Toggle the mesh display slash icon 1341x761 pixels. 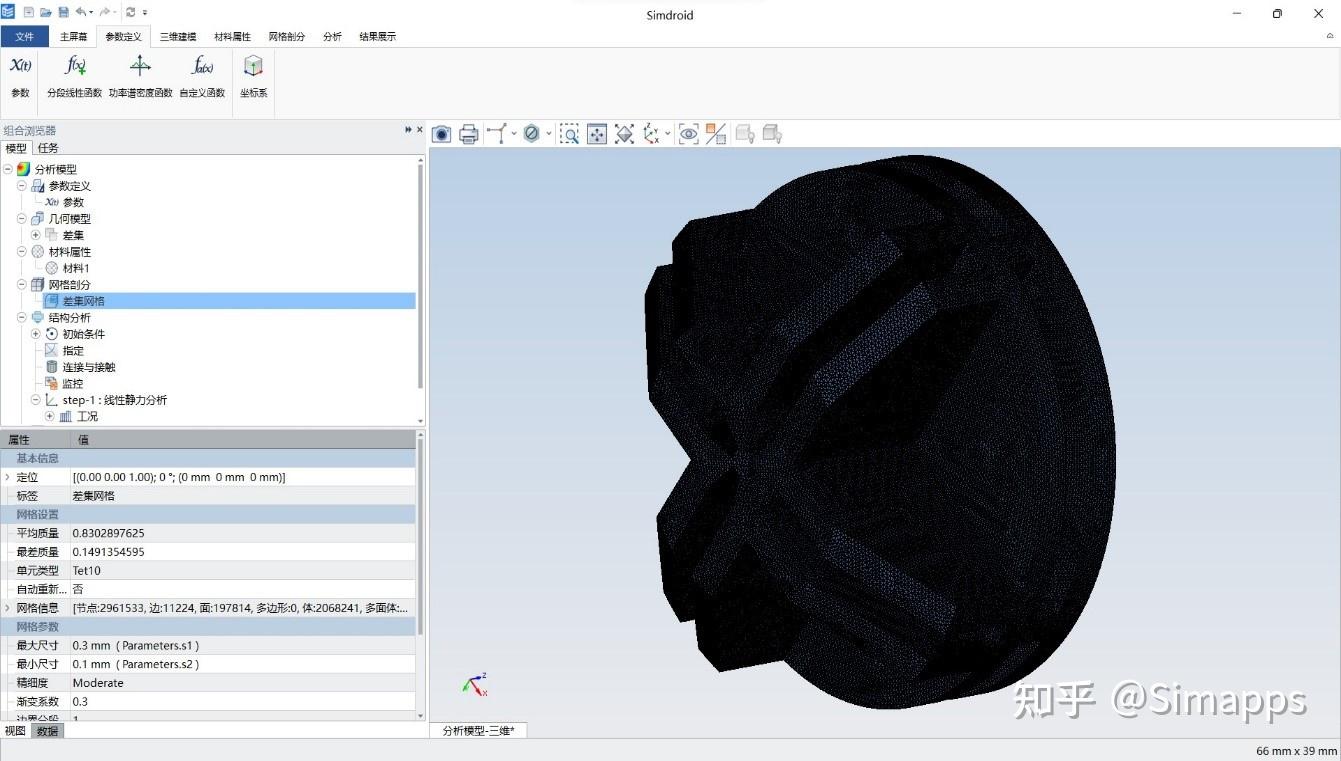click(716, 133)
